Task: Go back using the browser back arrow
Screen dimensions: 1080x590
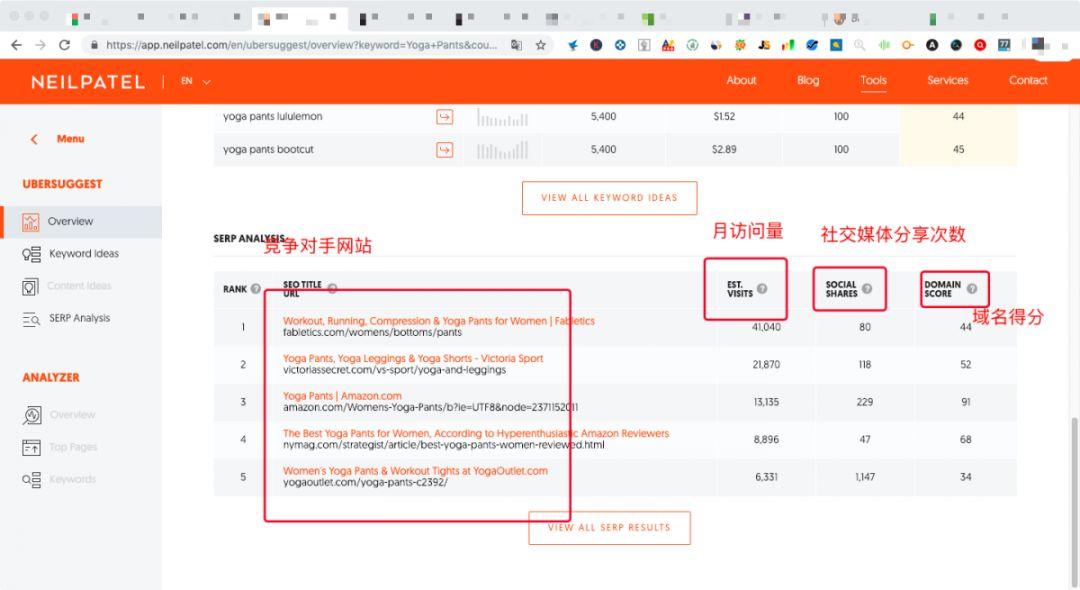Action: pyautogui.click(x=17, y=45)
